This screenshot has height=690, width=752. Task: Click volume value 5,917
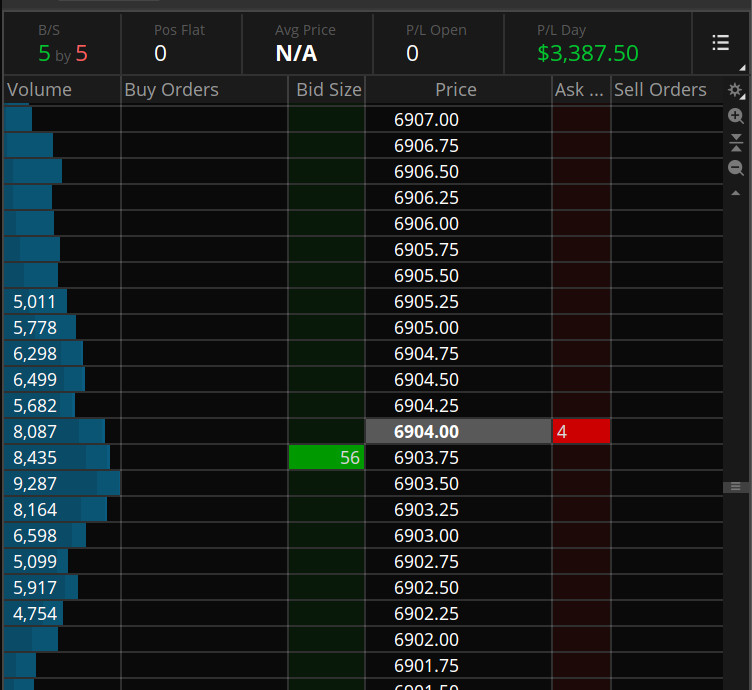(35, 587)
